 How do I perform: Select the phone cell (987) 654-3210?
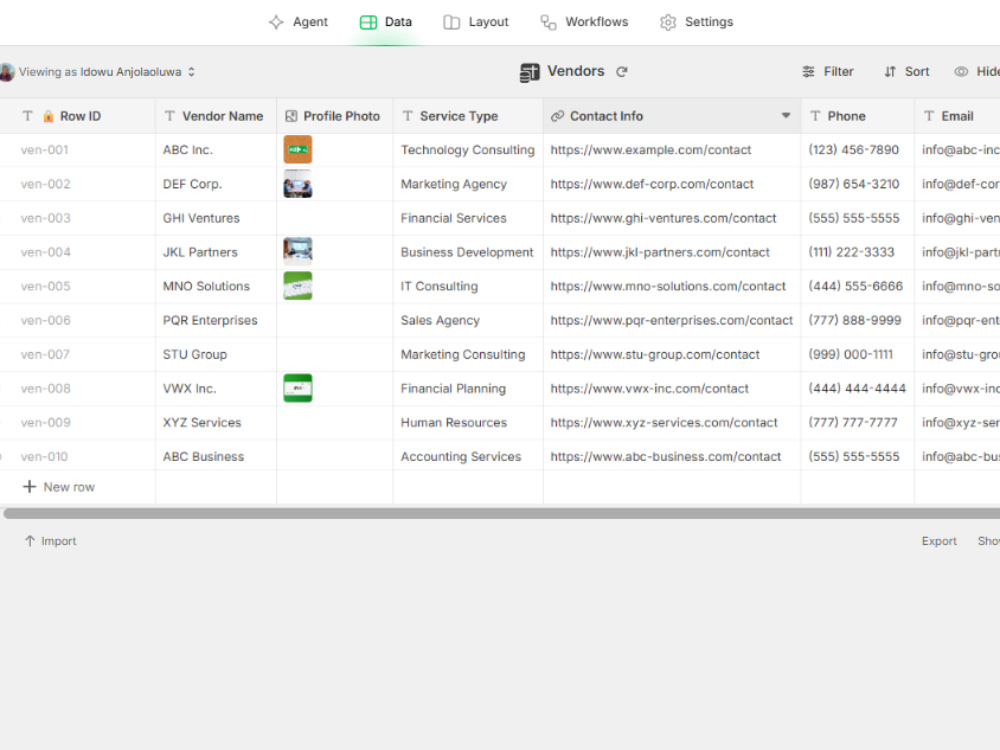[858, 184]
